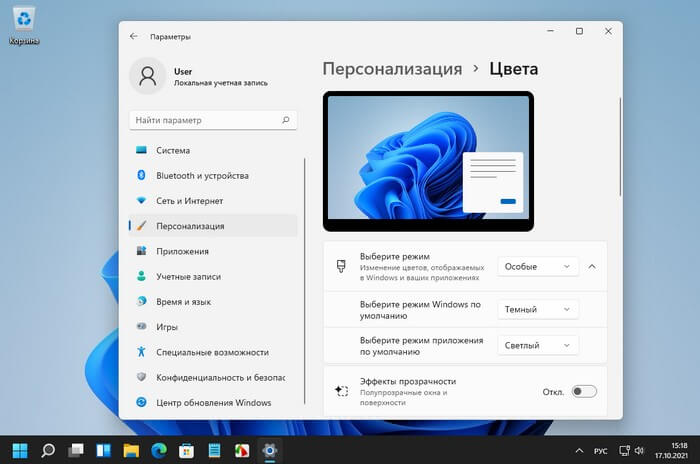The width and height of the screenshot is (700, 464).
Task: Maximize the Параметры window
Action: coord(579,31)
